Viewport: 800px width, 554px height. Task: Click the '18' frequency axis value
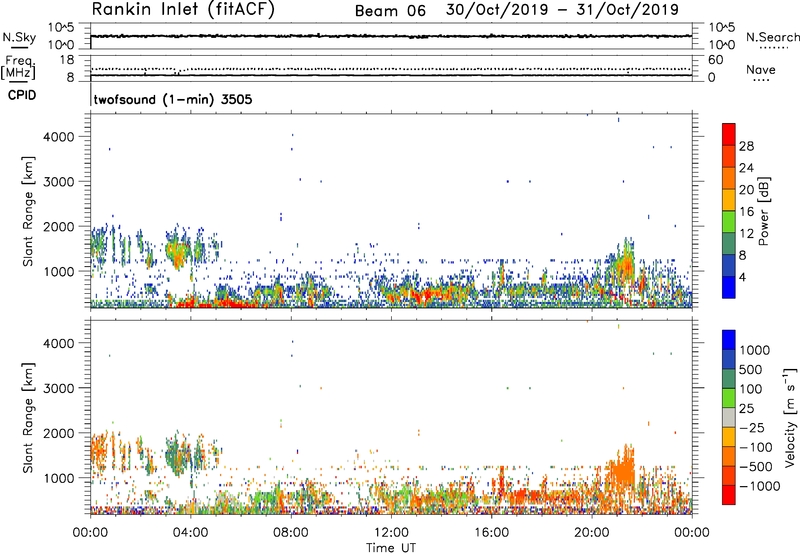67,60
